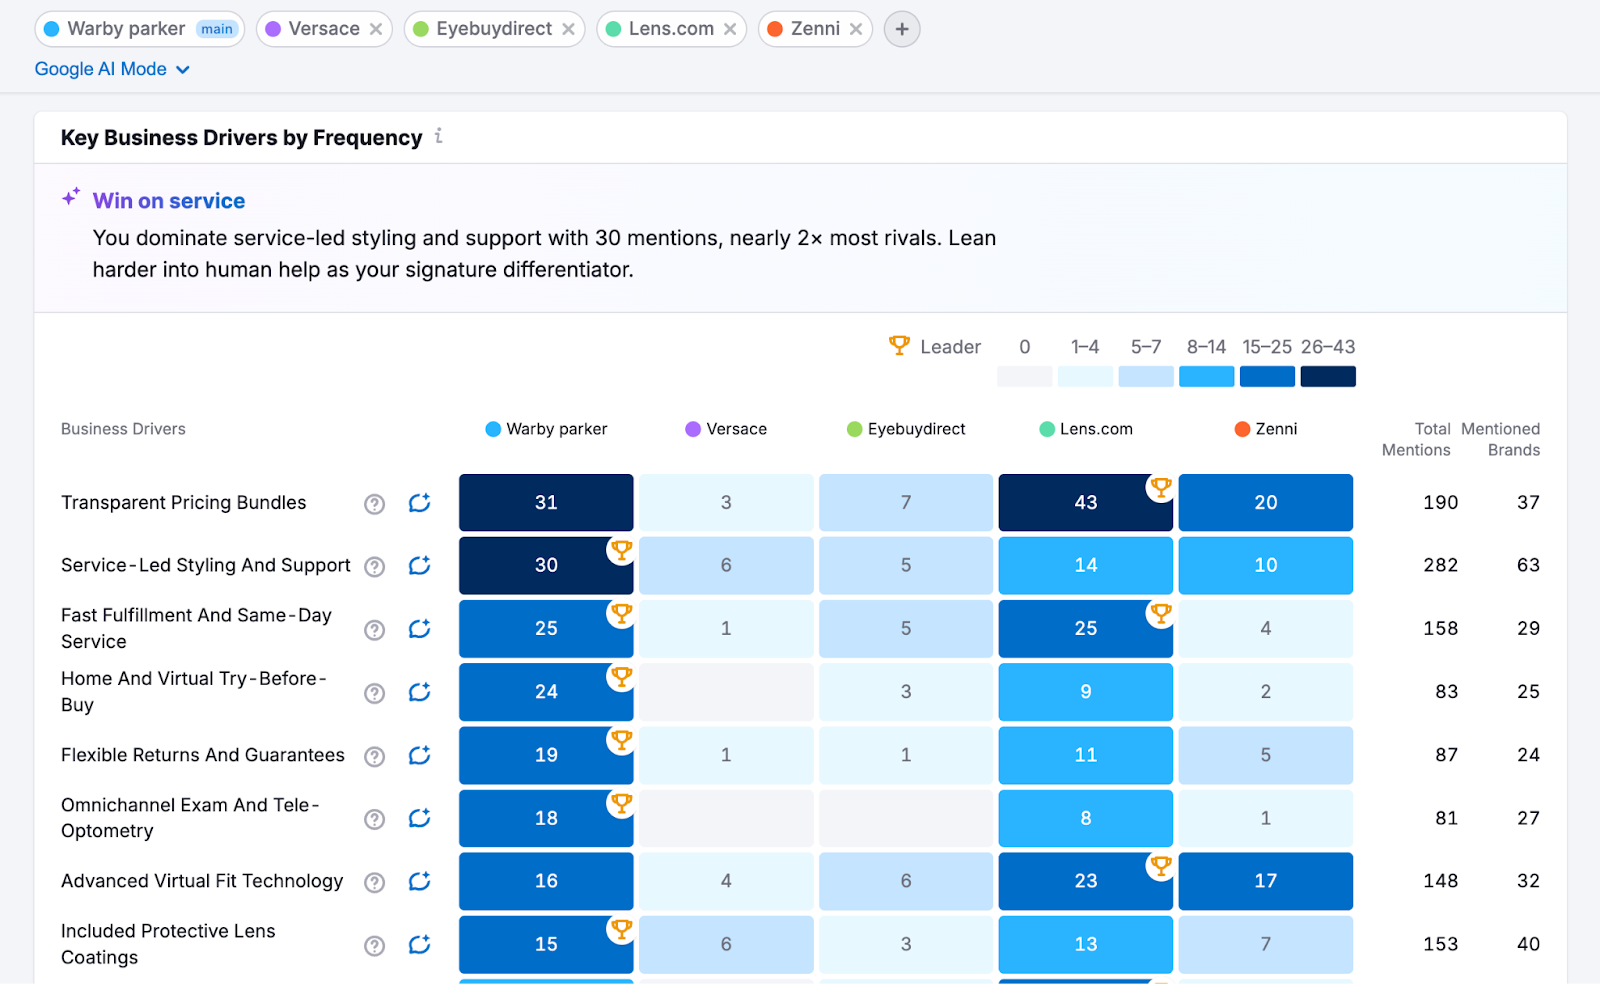Click Warby parker's 30 Service-Led Styling cell
Screen dimensions: 1600x984
(546, 566)
